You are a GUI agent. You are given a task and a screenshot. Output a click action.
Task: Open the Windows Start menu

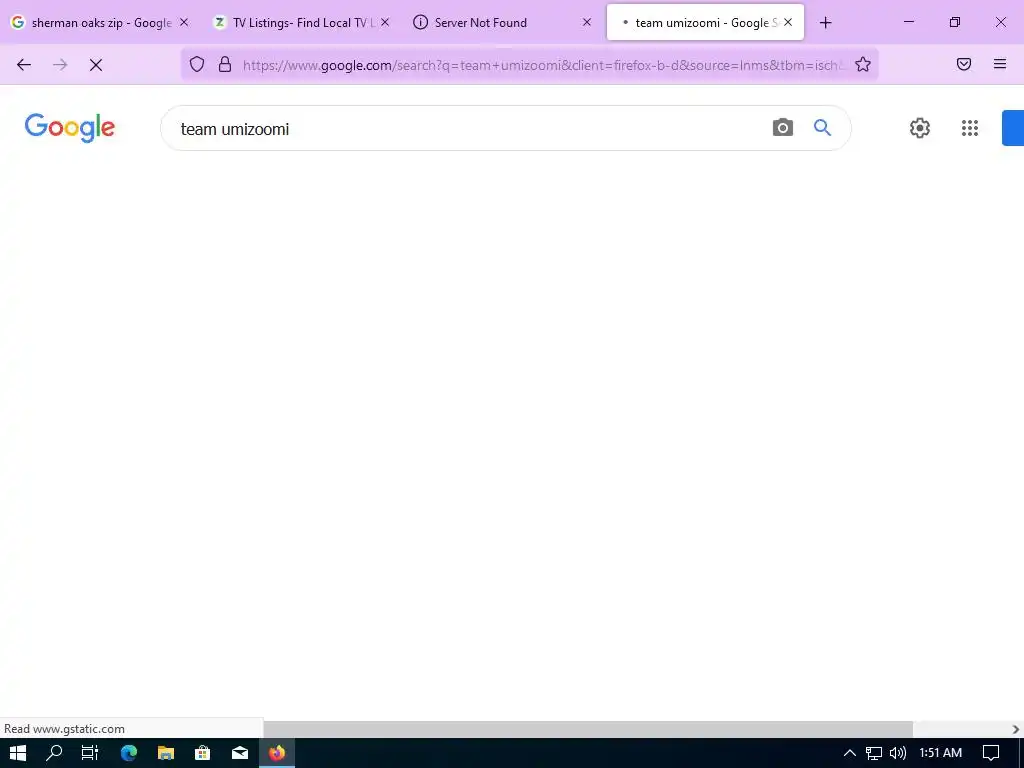click(x=18, y=753)
